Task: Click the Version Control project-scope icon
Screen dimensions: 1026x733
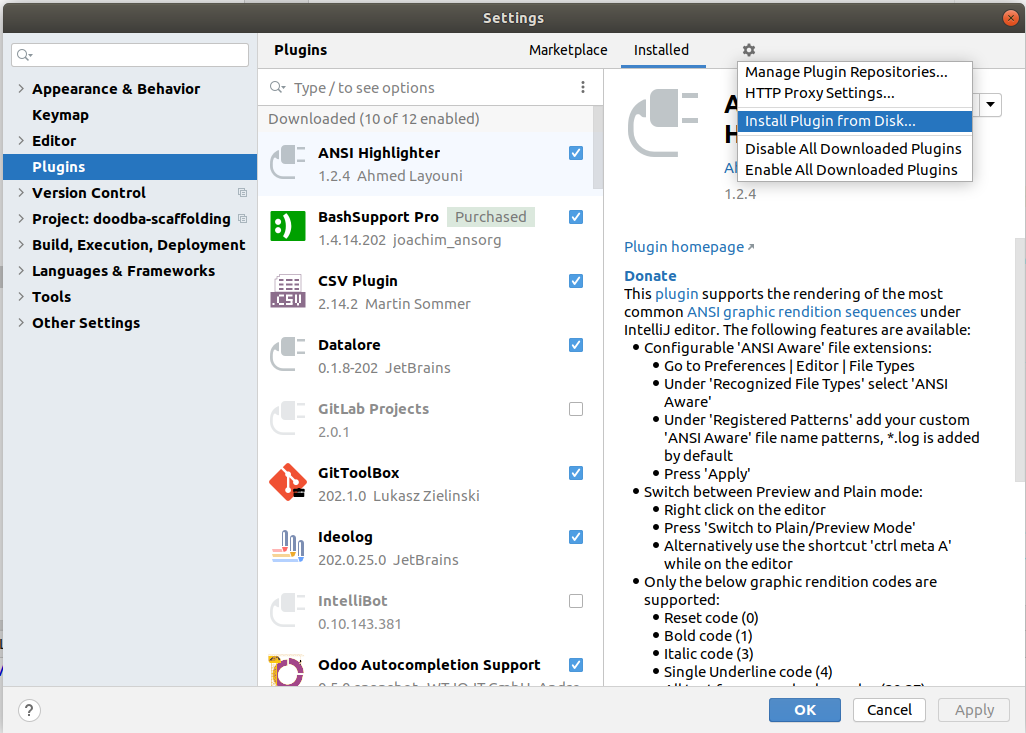Action: 243,192
